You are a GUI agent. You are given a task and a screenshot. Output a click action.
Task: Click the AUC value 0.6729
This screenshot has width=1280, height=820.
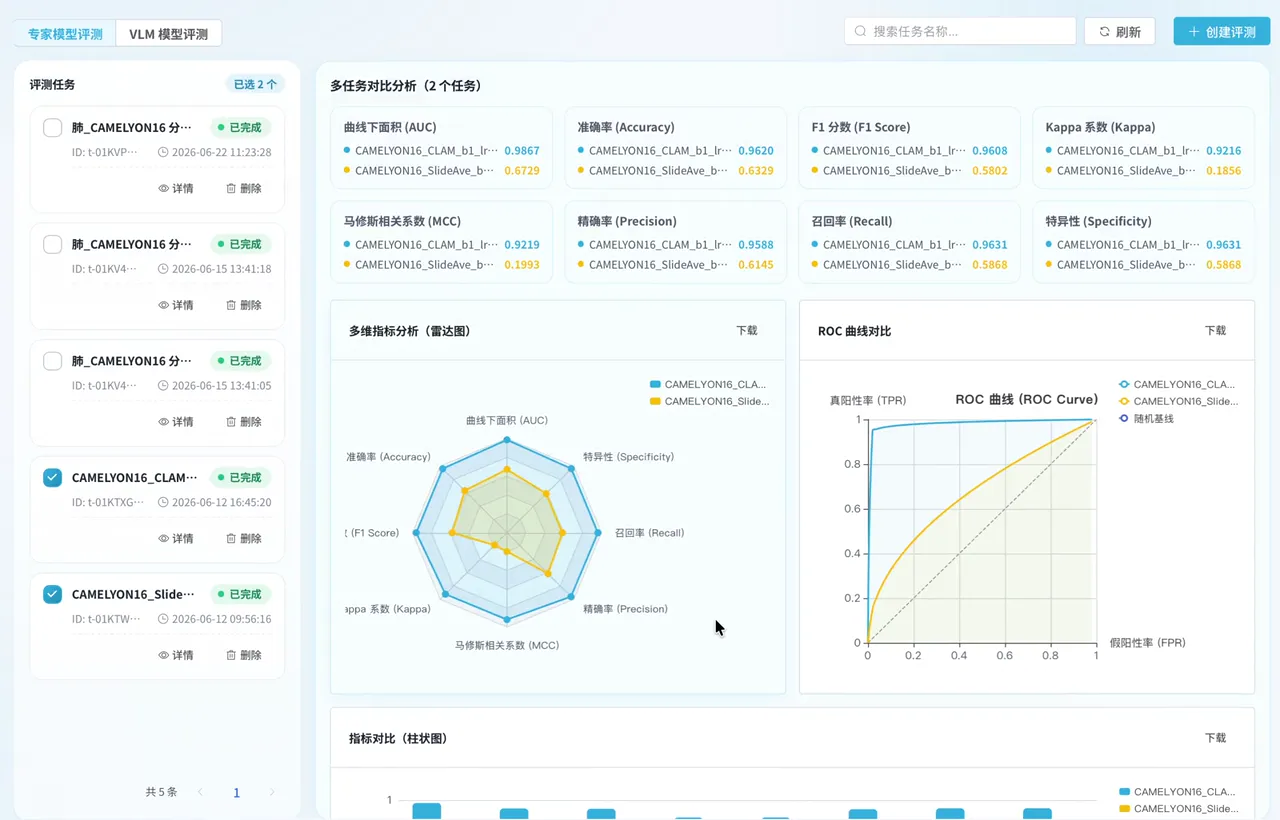coord(522,171)
